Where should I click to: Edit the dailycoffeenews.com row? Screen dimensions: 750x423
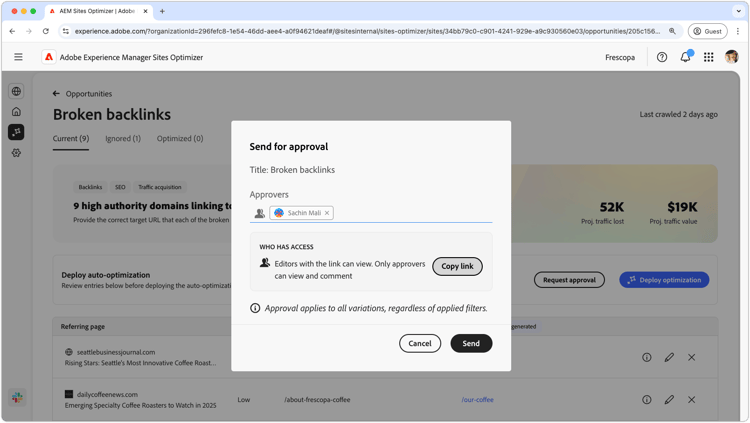tap(669, 399)
